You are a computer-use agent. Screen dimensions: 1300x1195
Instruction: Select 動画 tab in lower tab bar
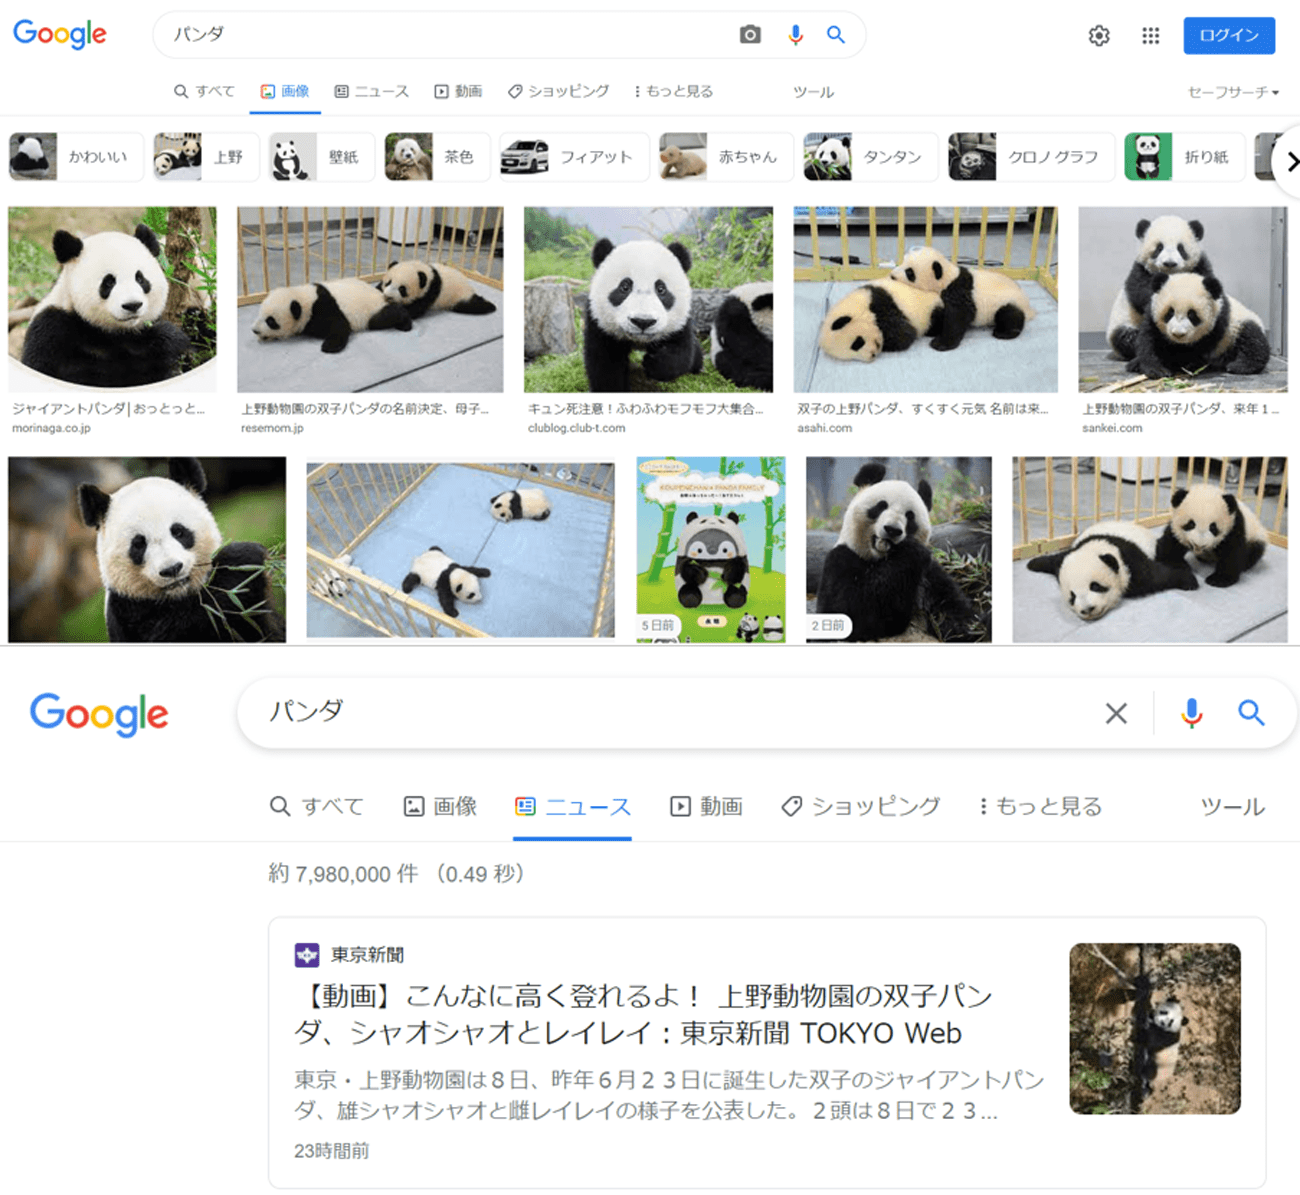[706, 807]
